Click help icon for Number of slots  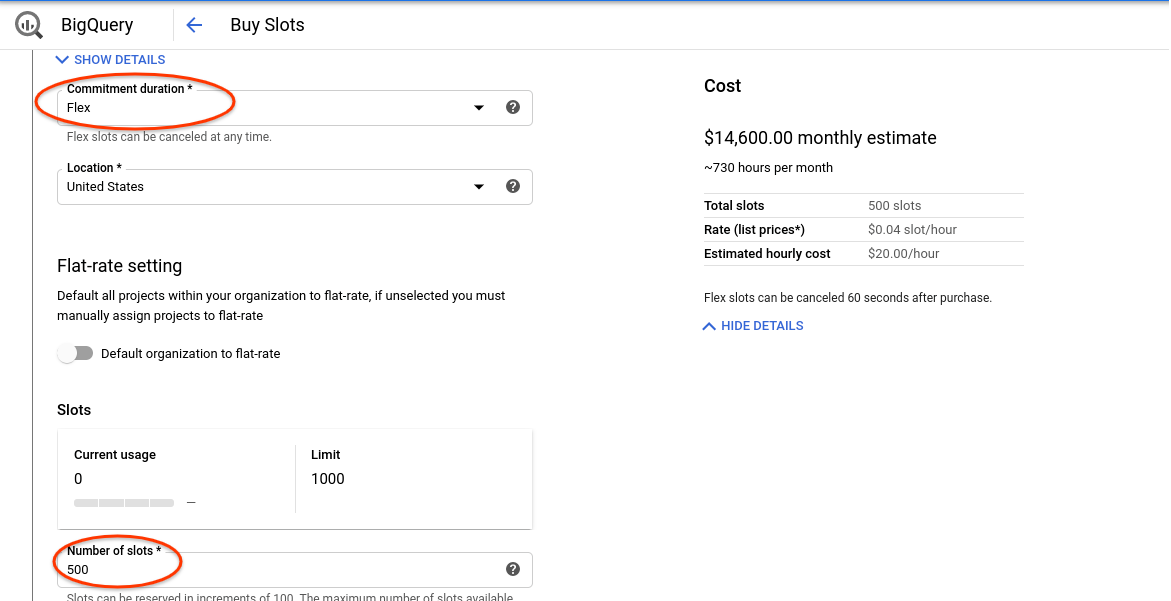(513, 569)
